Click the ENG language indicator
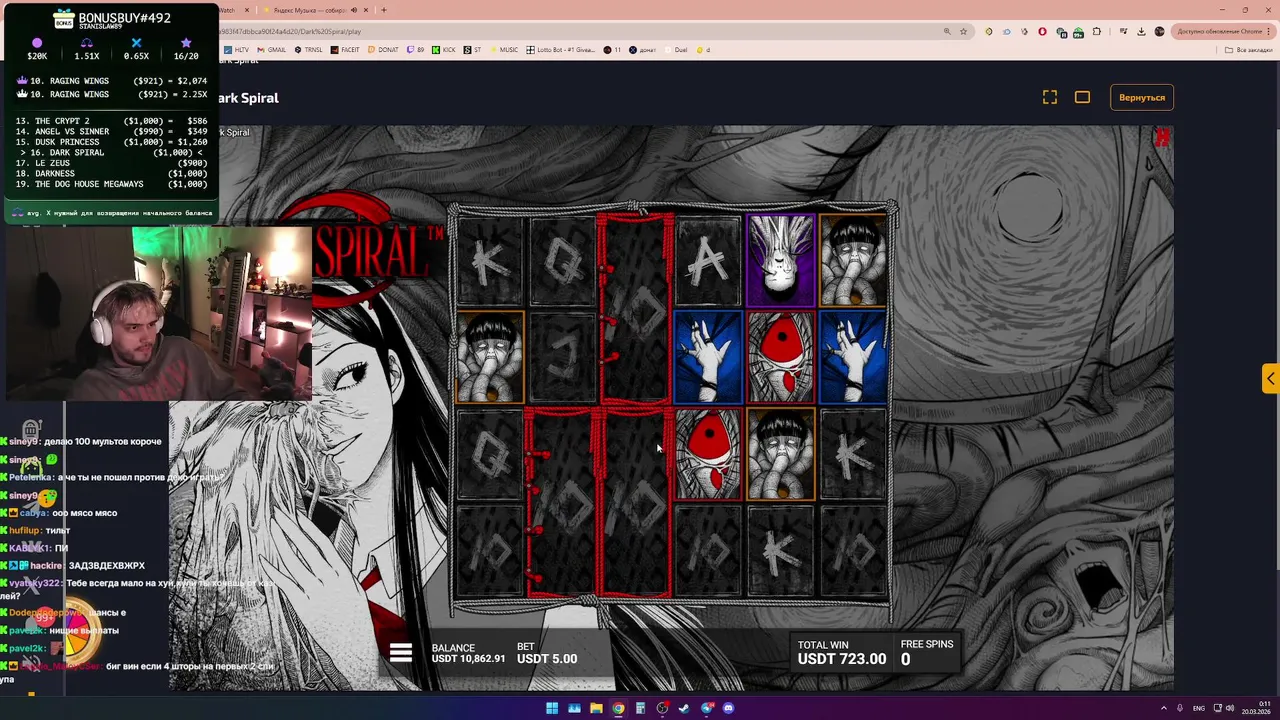This screenshot has width=1280, height=720. click(x=1198, y=708)
